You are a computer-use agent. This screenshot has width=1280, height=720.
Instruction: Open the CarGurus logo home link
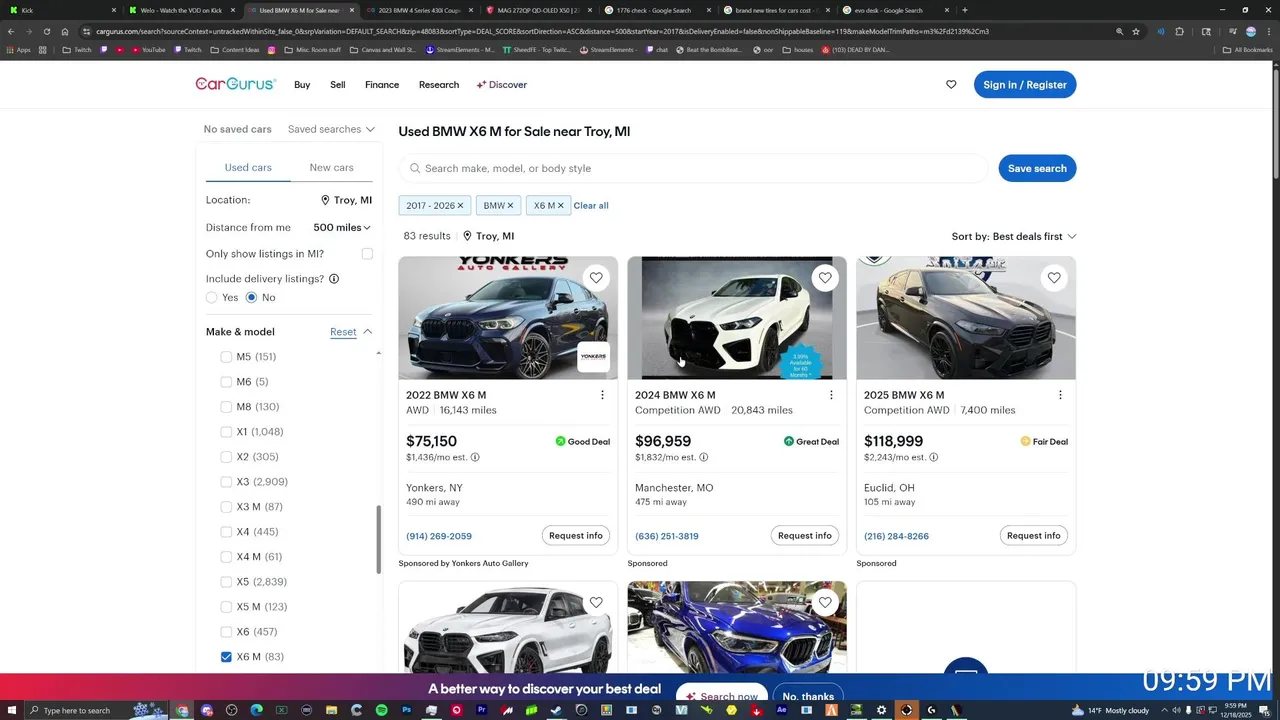pos(236,84)
